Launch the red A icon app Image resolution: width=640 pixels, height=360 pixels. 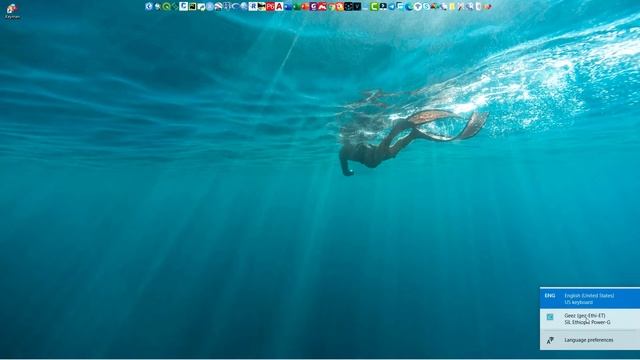tap(279, 6)
